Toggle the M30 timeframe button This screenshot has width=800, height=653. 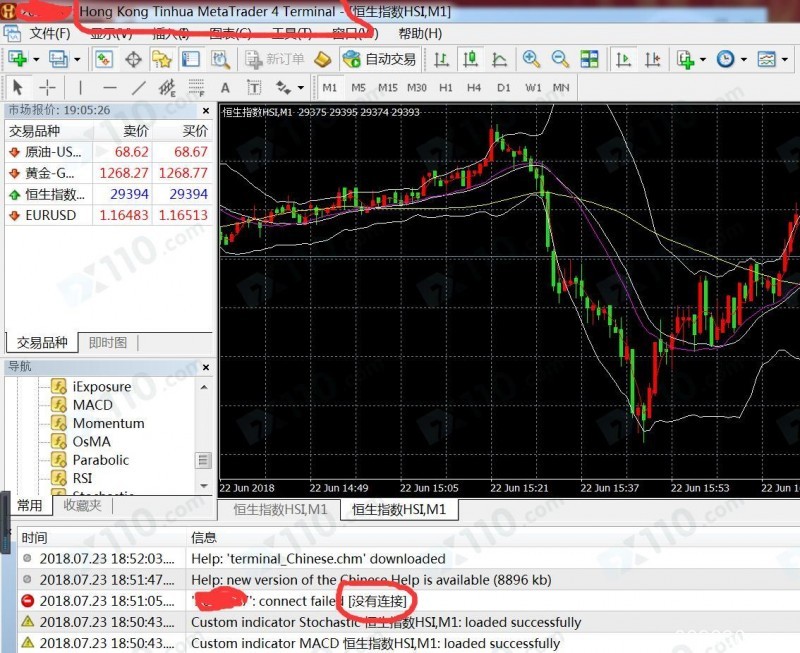coord(417,88)
